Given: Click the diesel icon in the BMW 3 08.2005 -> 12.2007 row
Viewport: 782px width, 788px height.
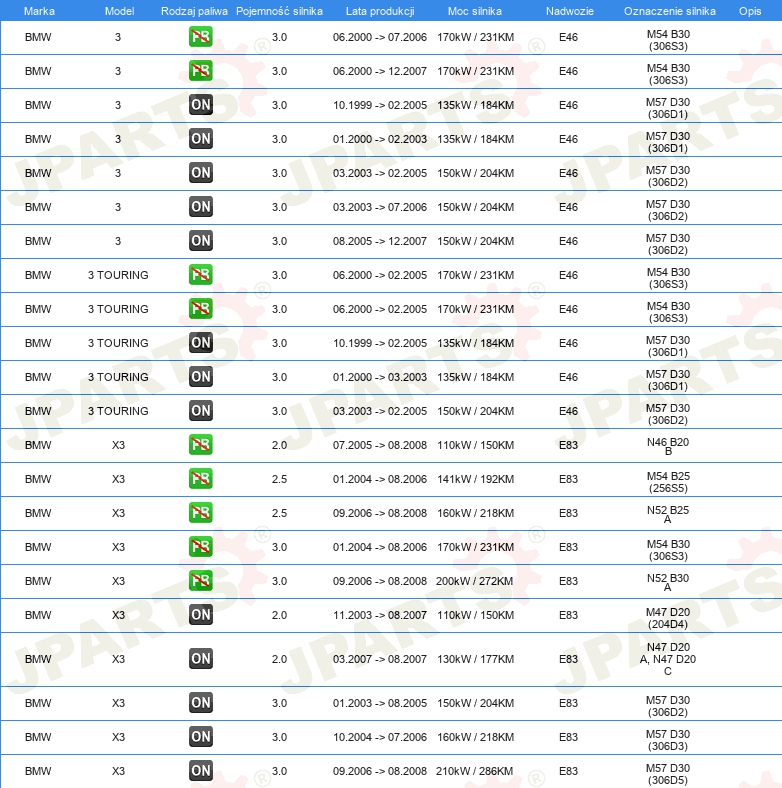Looking at the screenshot, I should pyautogui.click(x=201, y=241).
